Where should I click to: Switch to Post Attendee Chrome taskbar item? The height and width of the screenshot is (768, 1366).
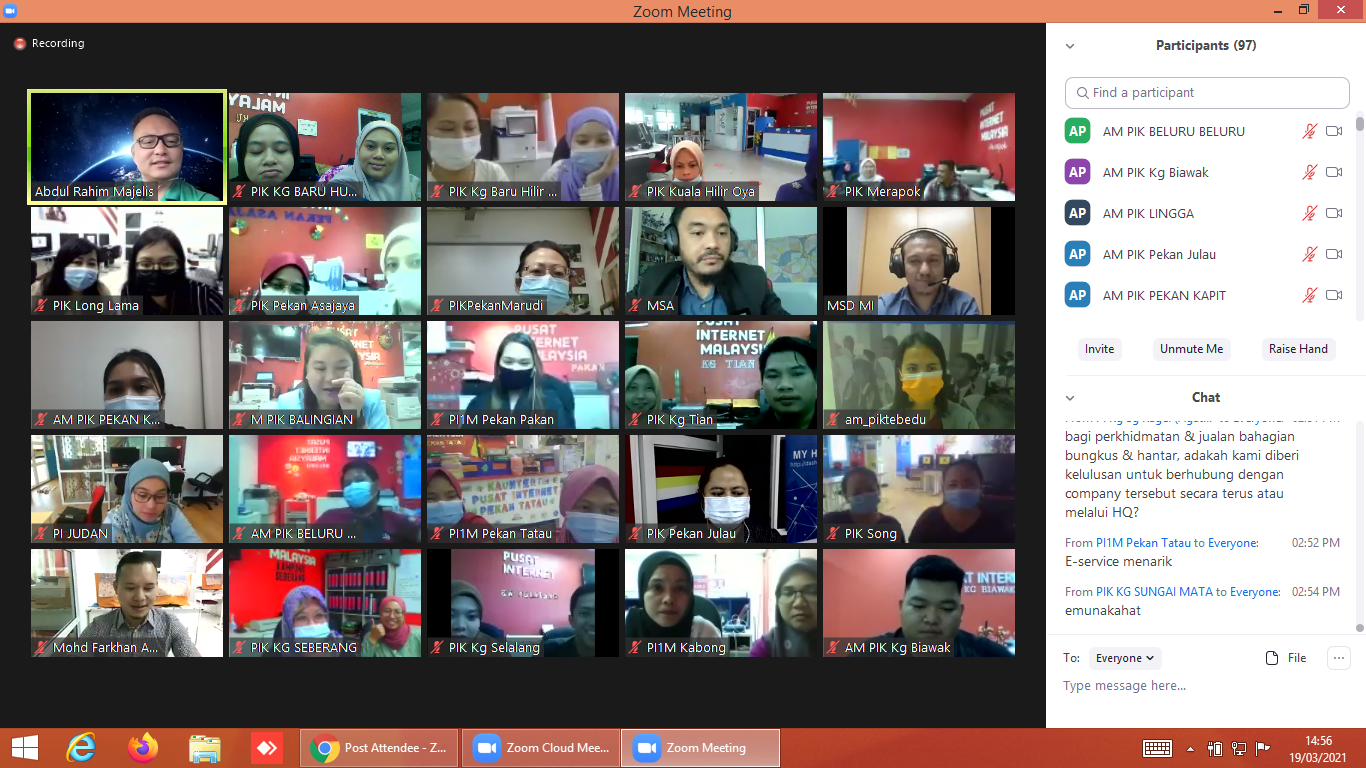[379, 747]
